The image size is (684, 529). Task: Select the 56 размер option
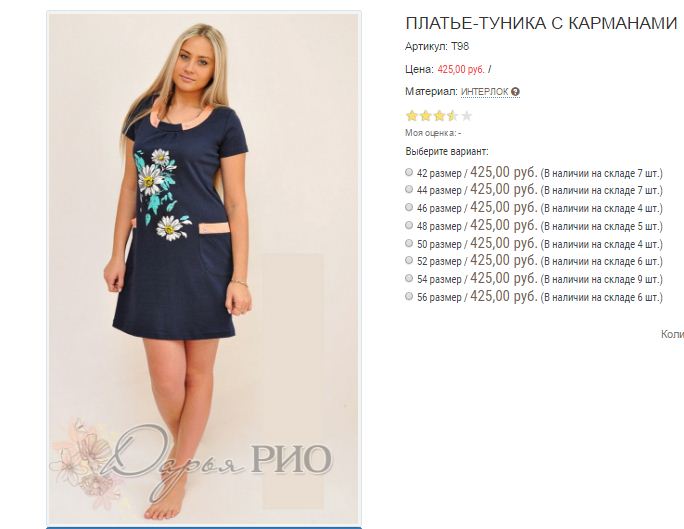pos(409,296)
